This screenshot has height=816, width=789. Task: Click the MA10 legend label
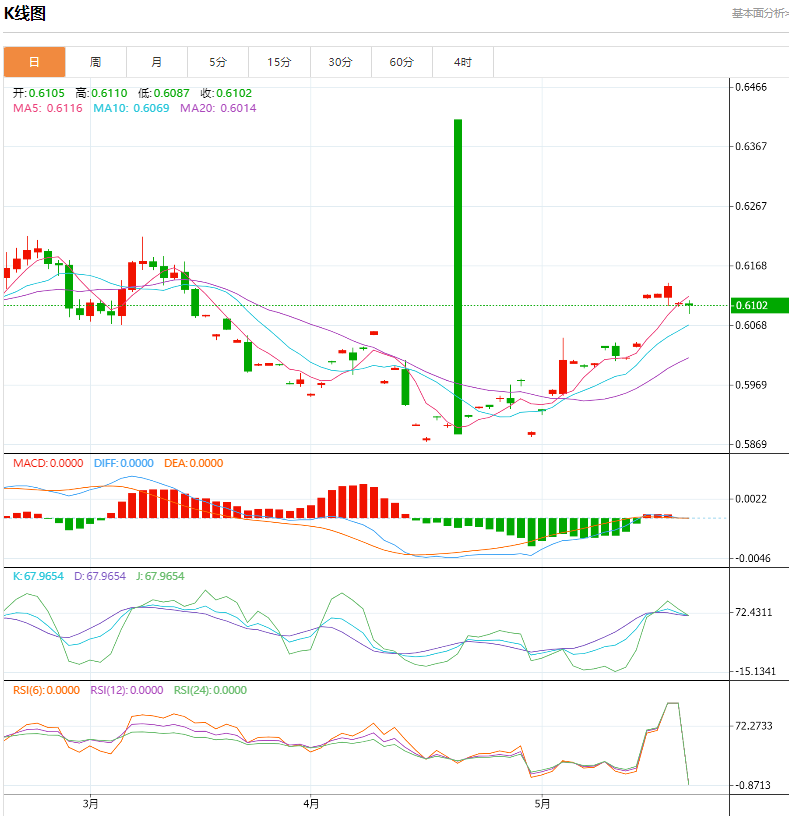pyautogui.click(x=110, y=108)
